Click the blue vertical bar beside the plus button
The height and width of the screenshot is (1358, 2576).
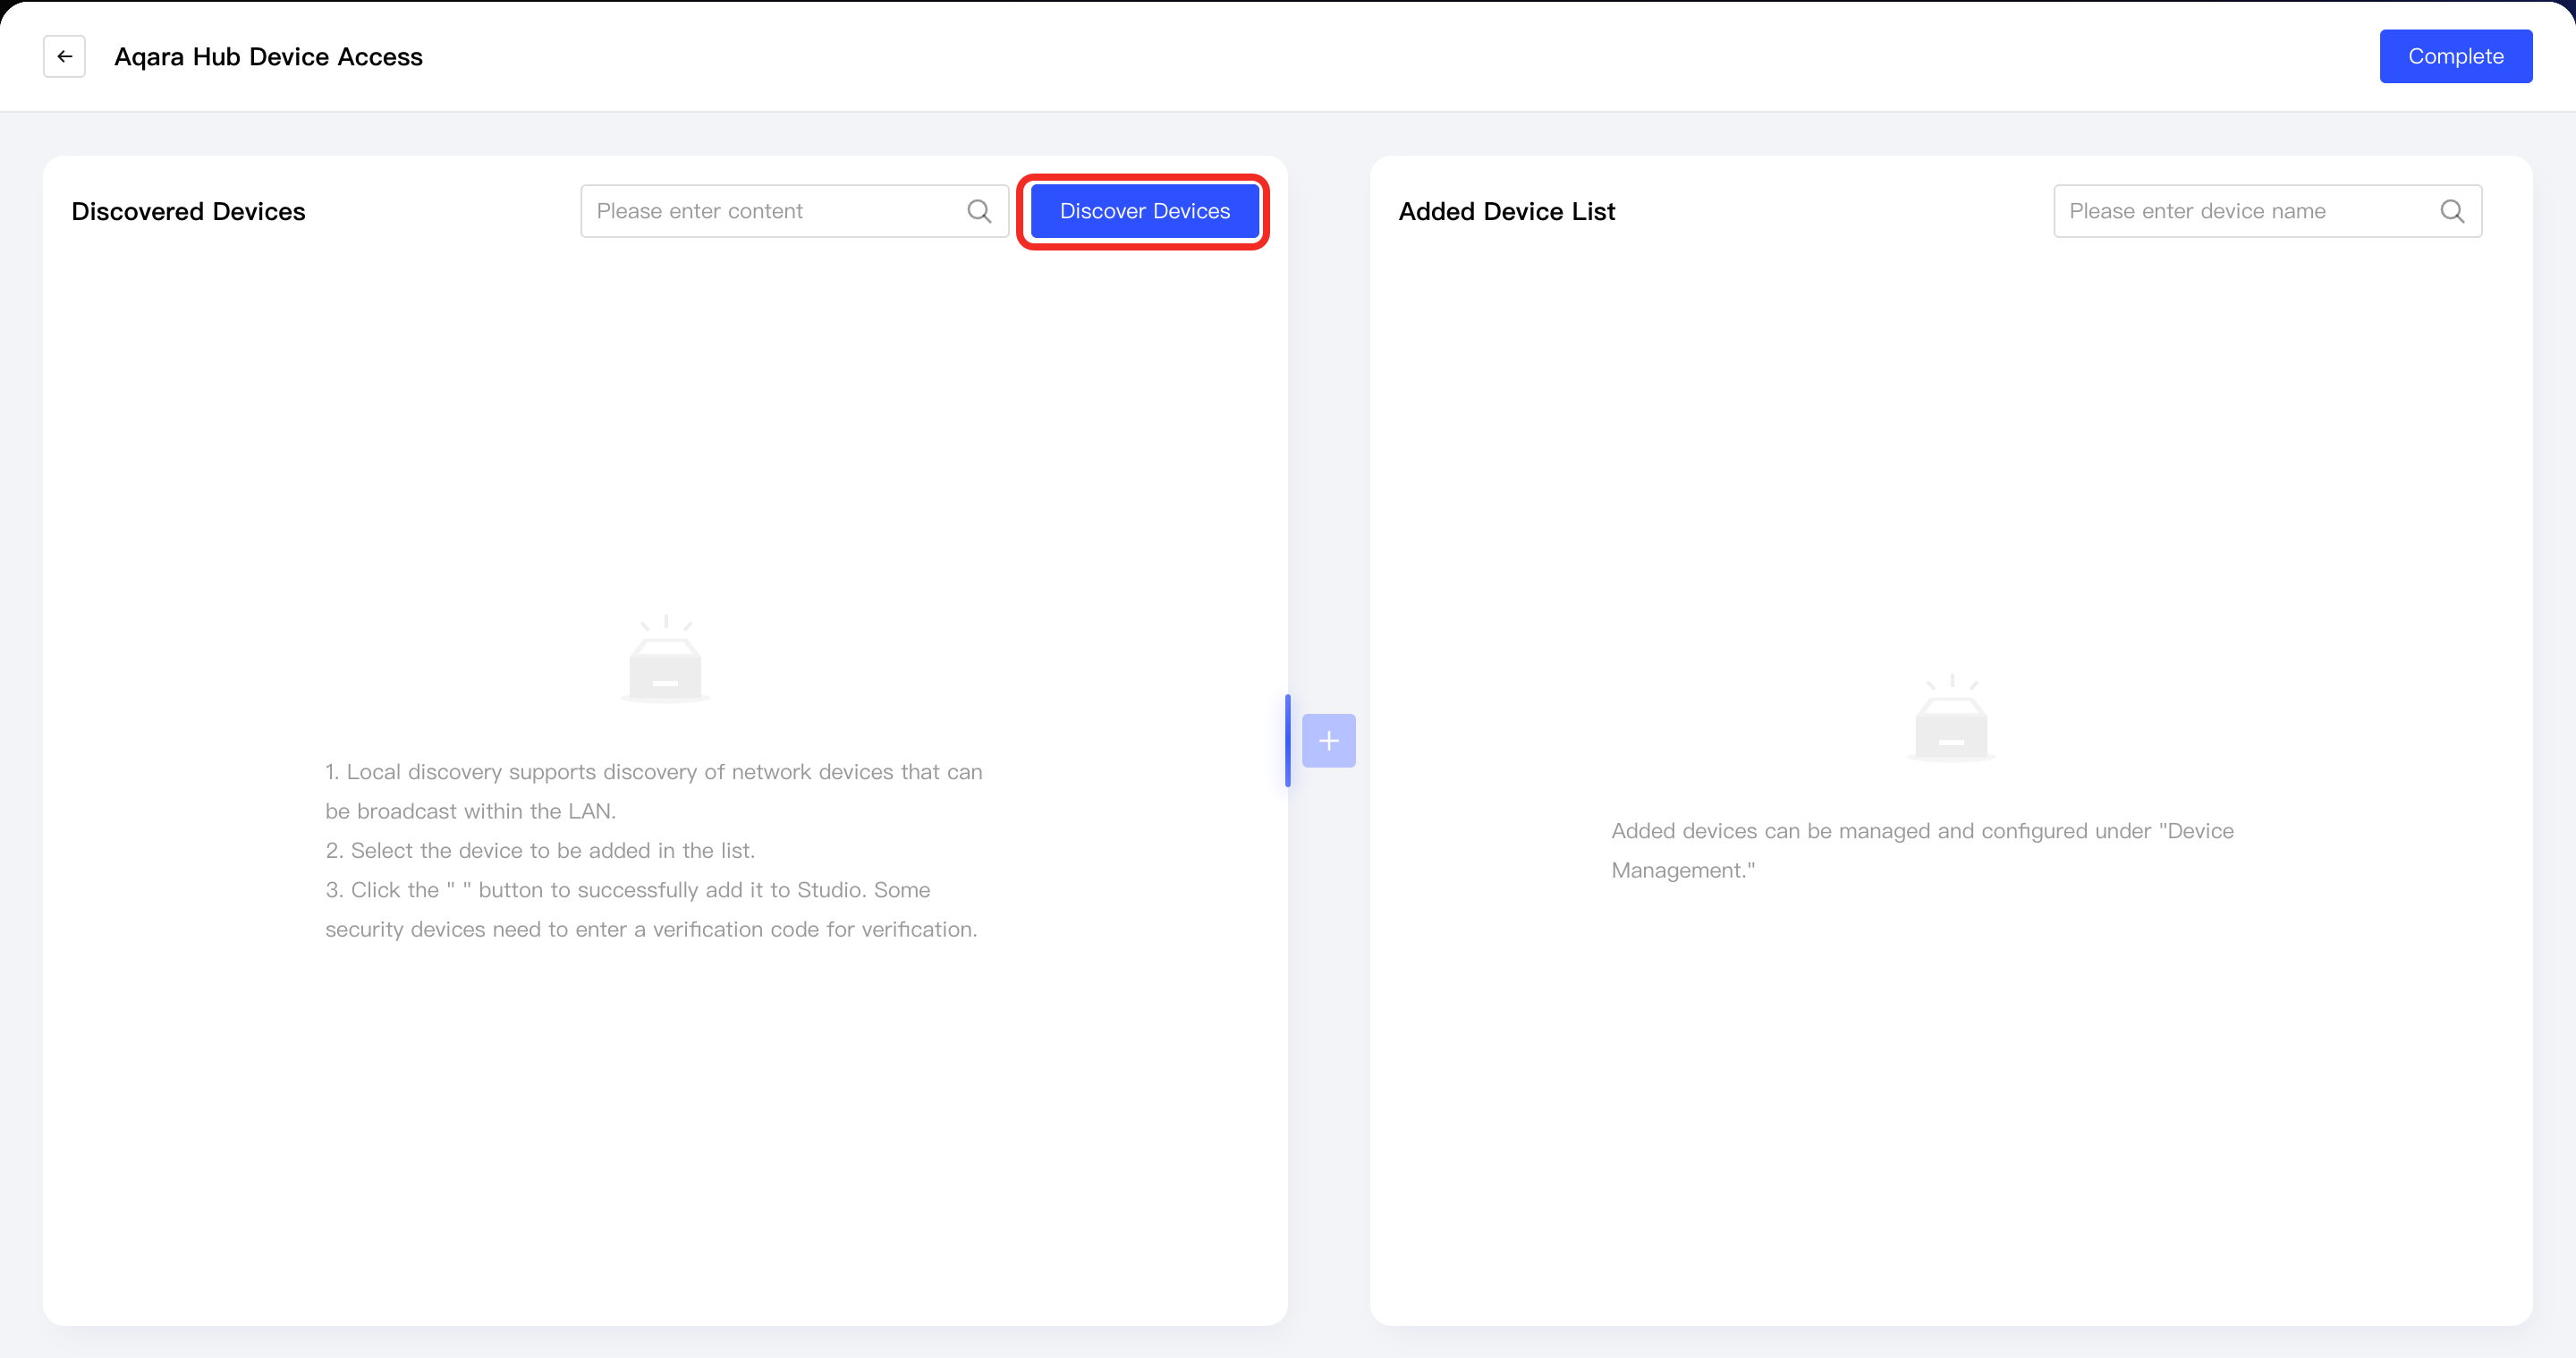pyautogui.click(x=1287, y=741)
